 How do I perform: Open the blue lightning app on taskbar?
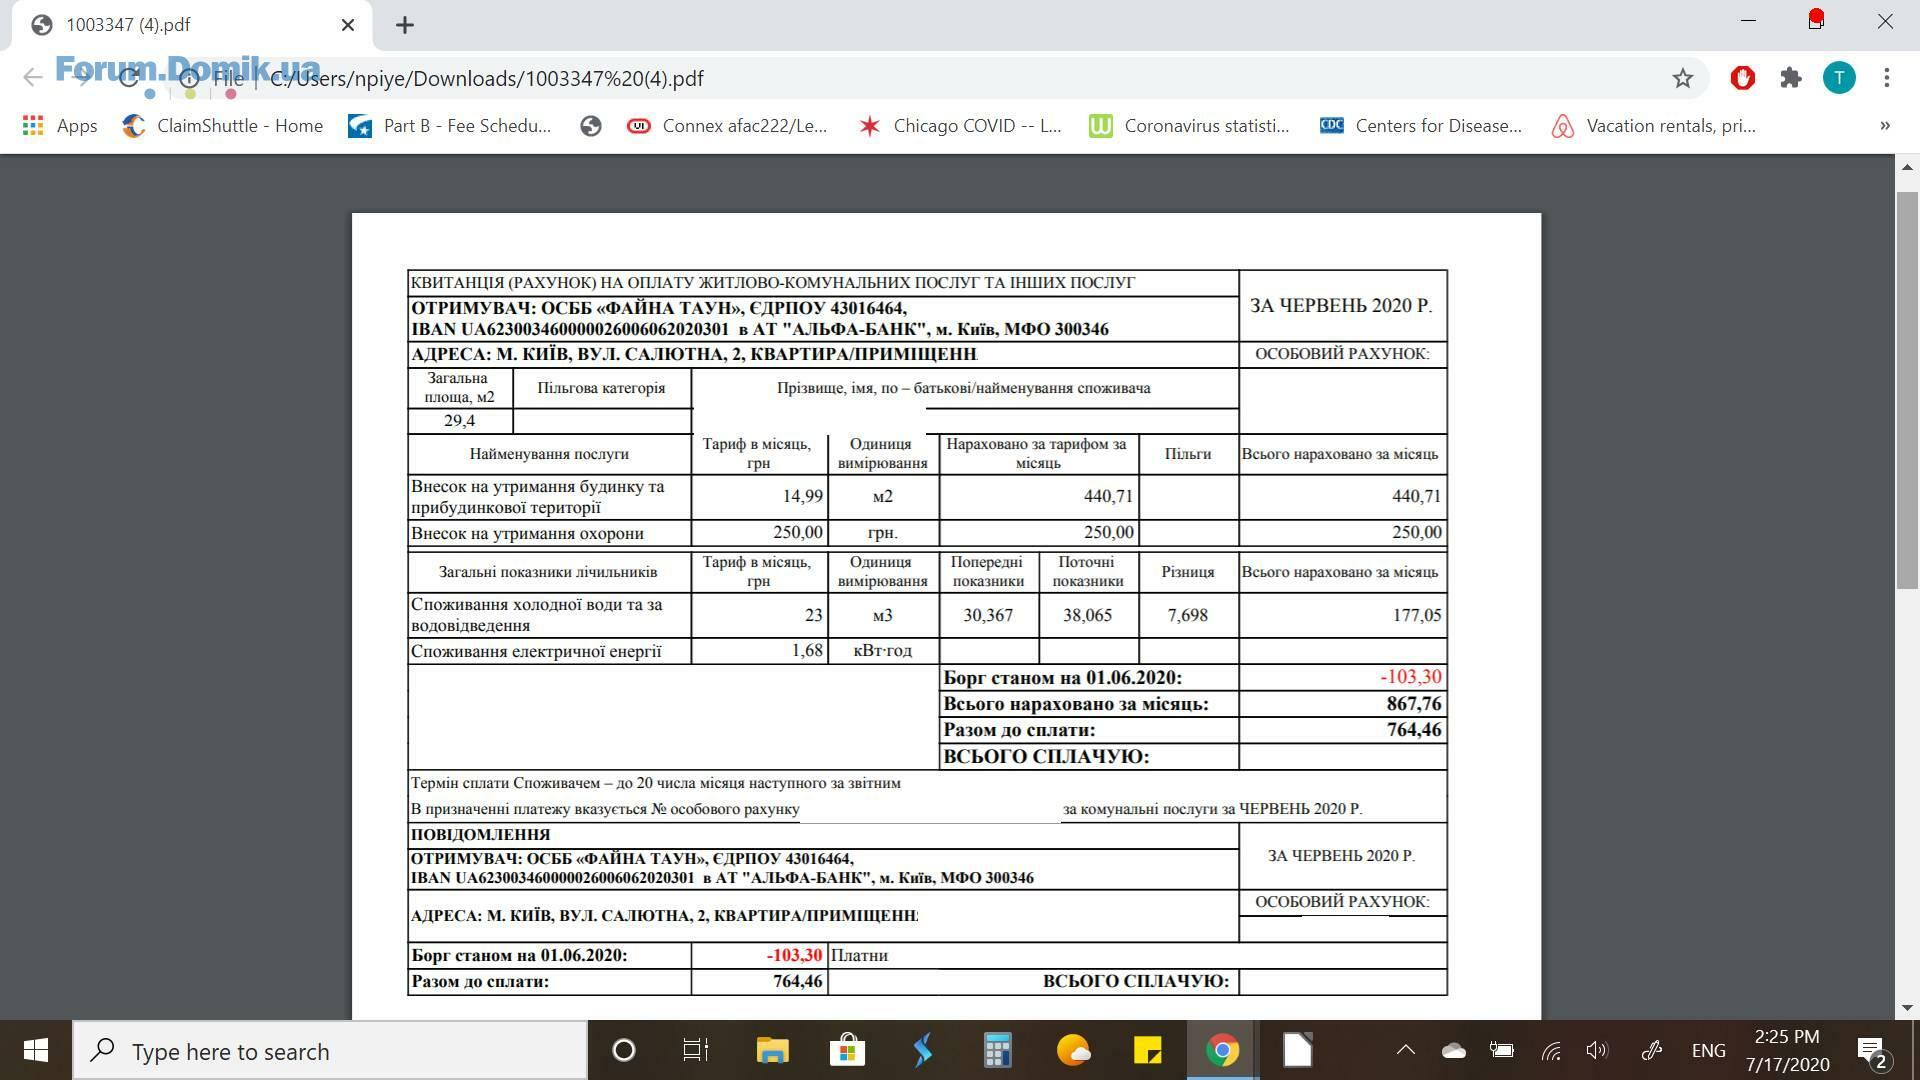point(922,1050)
